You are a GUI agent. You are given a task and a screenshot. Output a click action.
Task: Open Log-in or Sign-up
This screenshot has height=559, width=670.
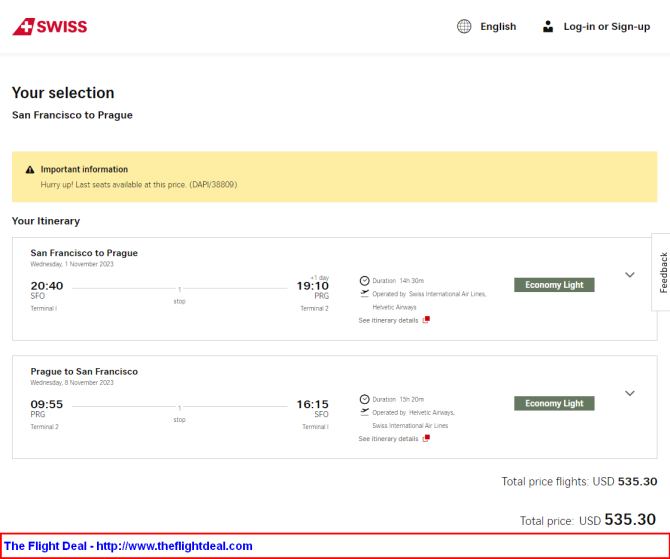coord(607,26)
